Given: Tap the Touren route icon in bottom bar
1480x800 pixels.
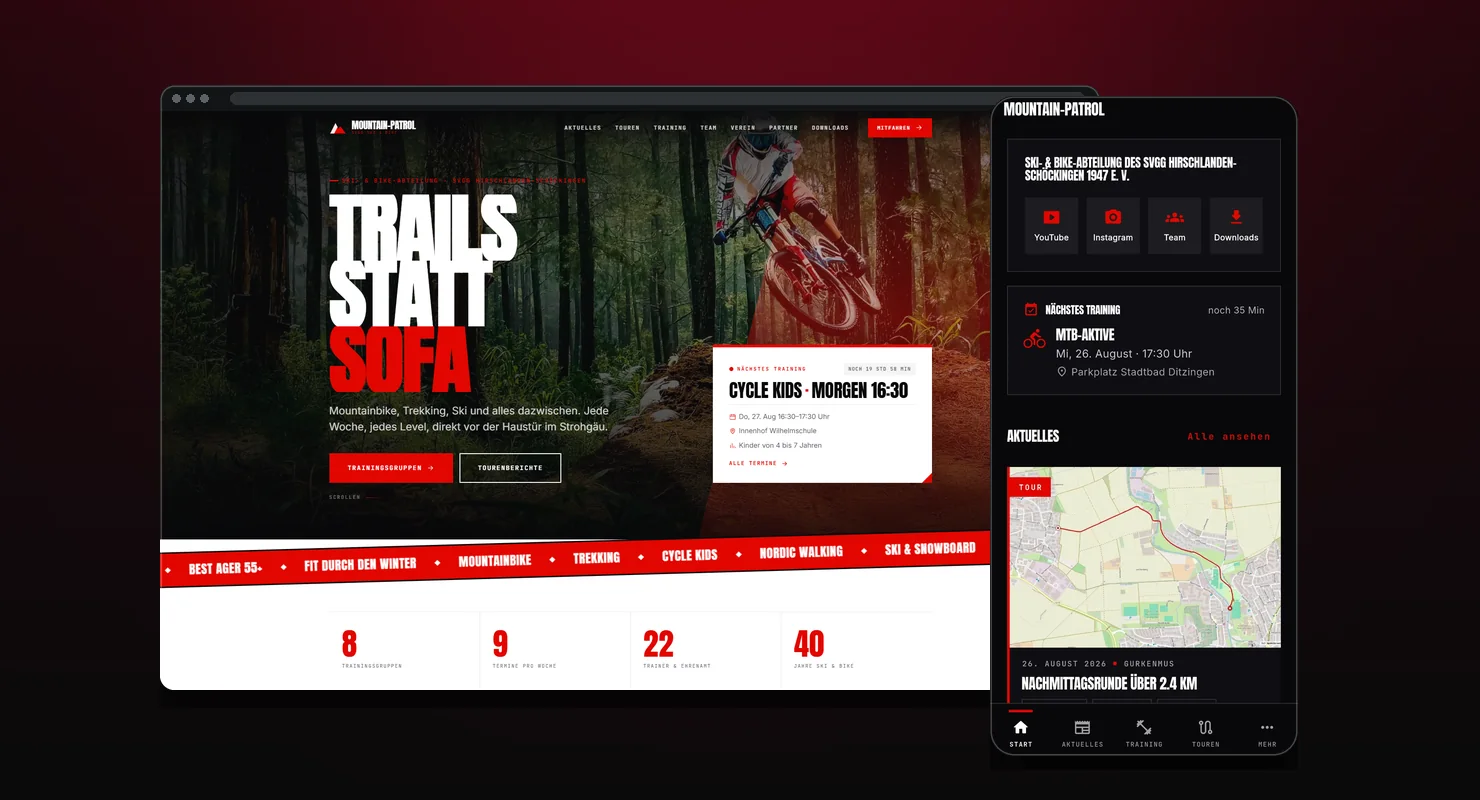Looking at the screenshot, I should (x=1206, y=727).
